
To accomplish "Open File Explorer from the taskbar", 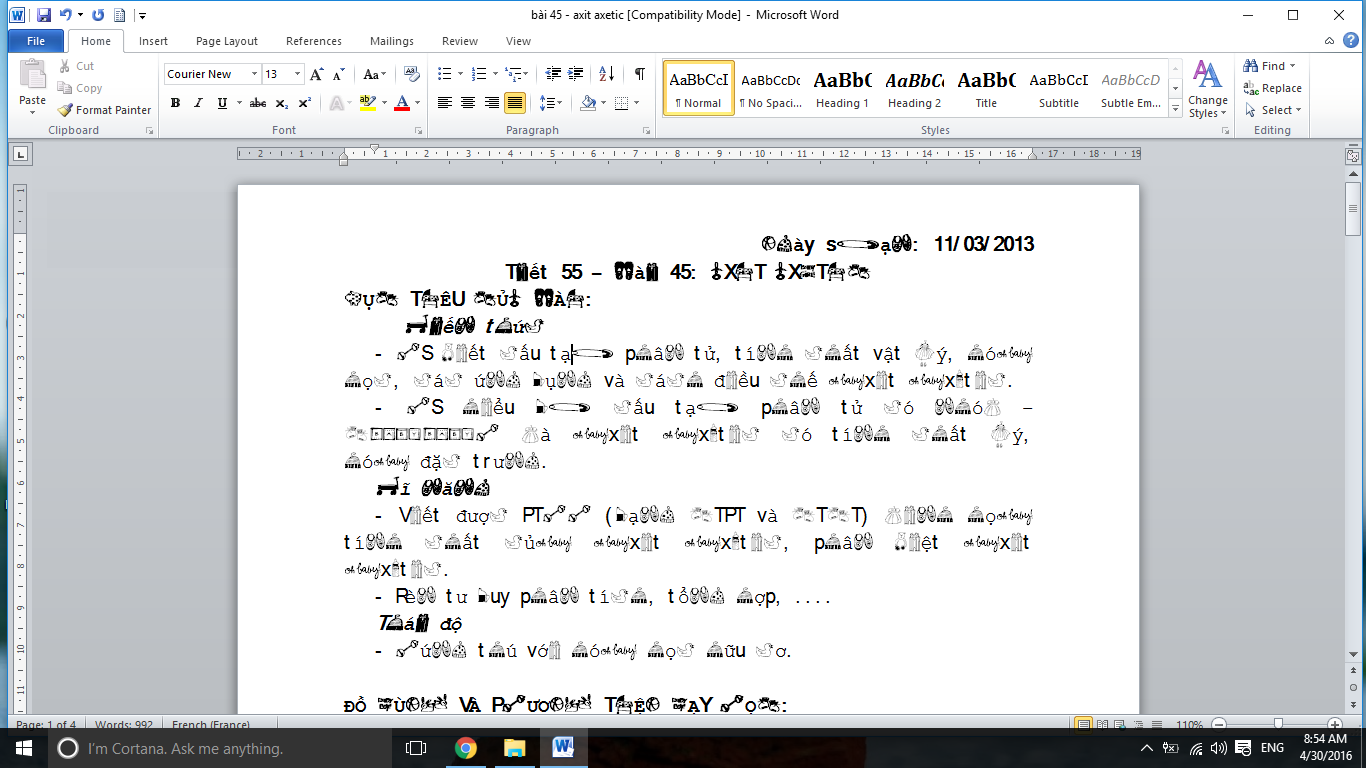I will click(514, 748).
